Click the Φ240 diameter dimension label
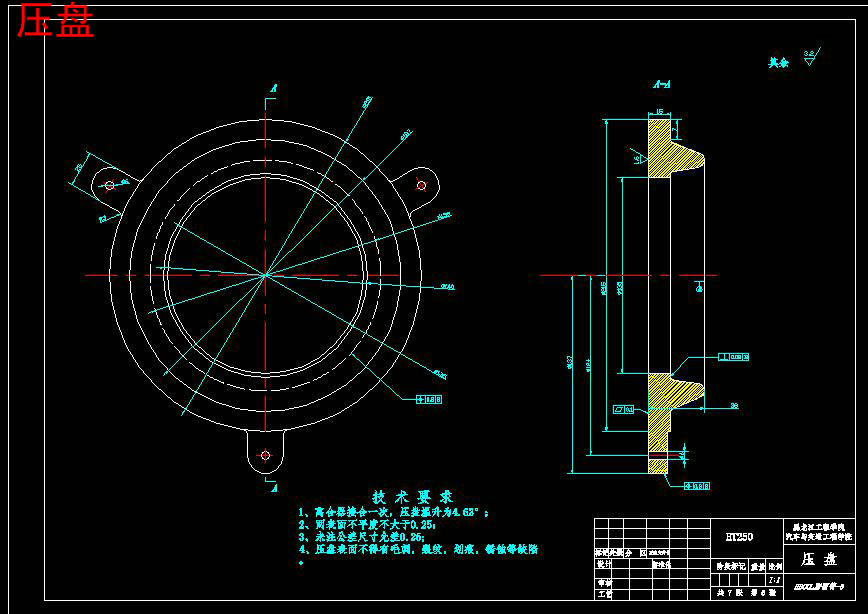 point(447,287)
